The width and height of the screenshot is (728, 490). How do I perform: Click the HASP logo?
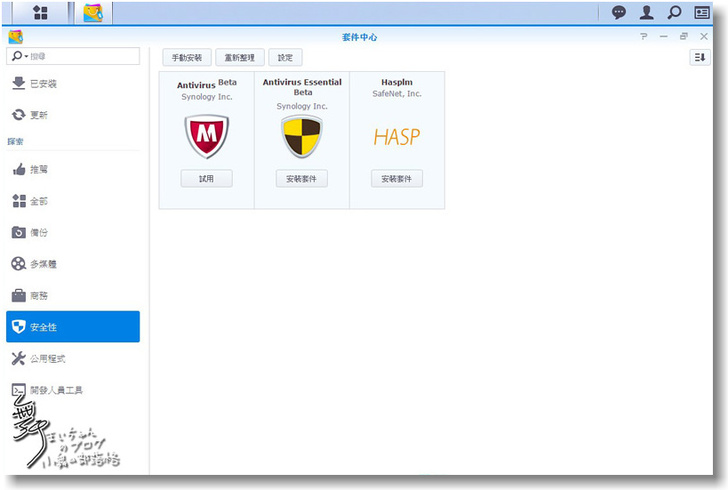pyautogui.click(x=396, y=137)
